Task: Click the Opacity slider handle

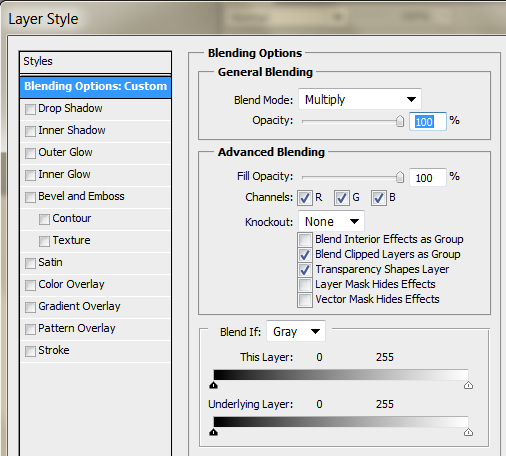Action: 400,121
